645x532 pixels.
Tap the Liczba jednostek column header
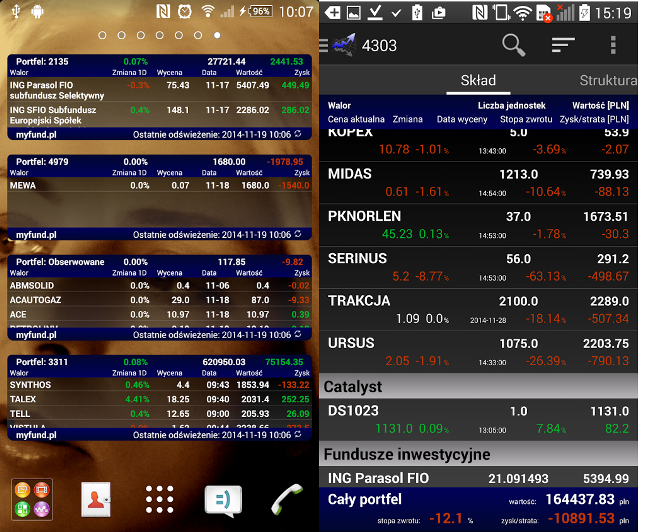pos(512,106)
